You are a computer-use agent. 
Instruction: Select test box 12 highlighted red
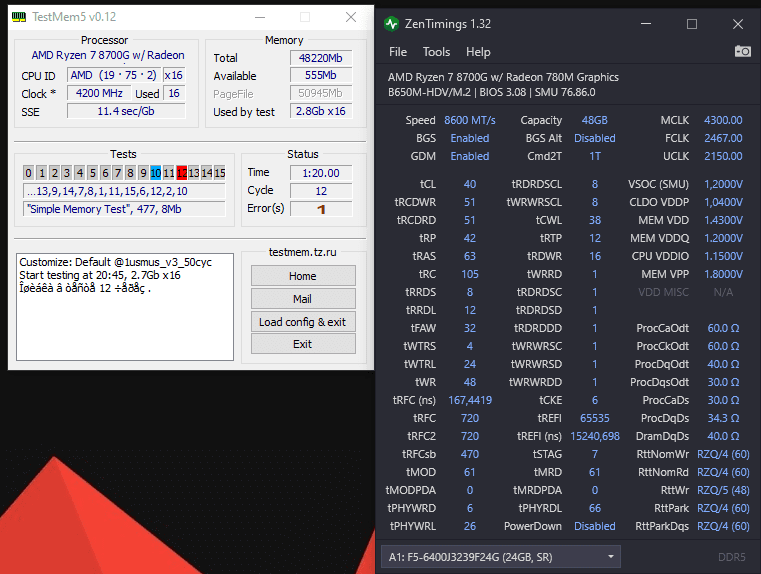tap(182, 173)
